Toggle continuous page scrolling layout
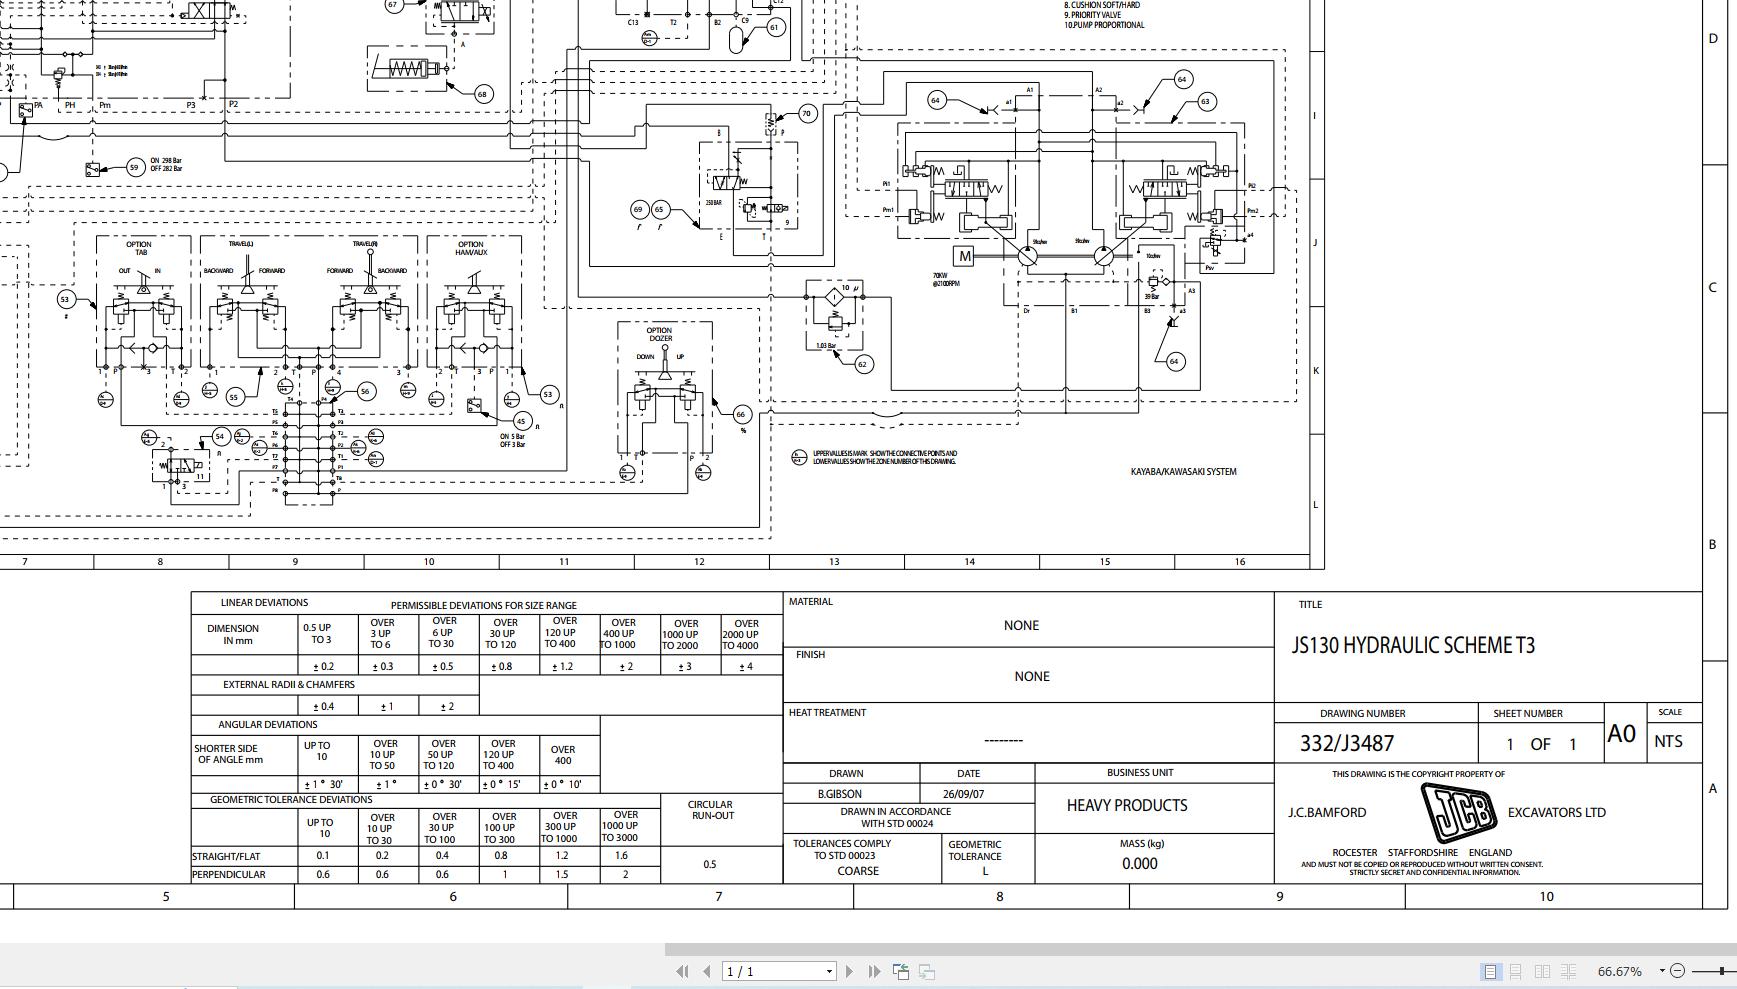This screenshot has height=989, width=1737. pos(1516,971)
